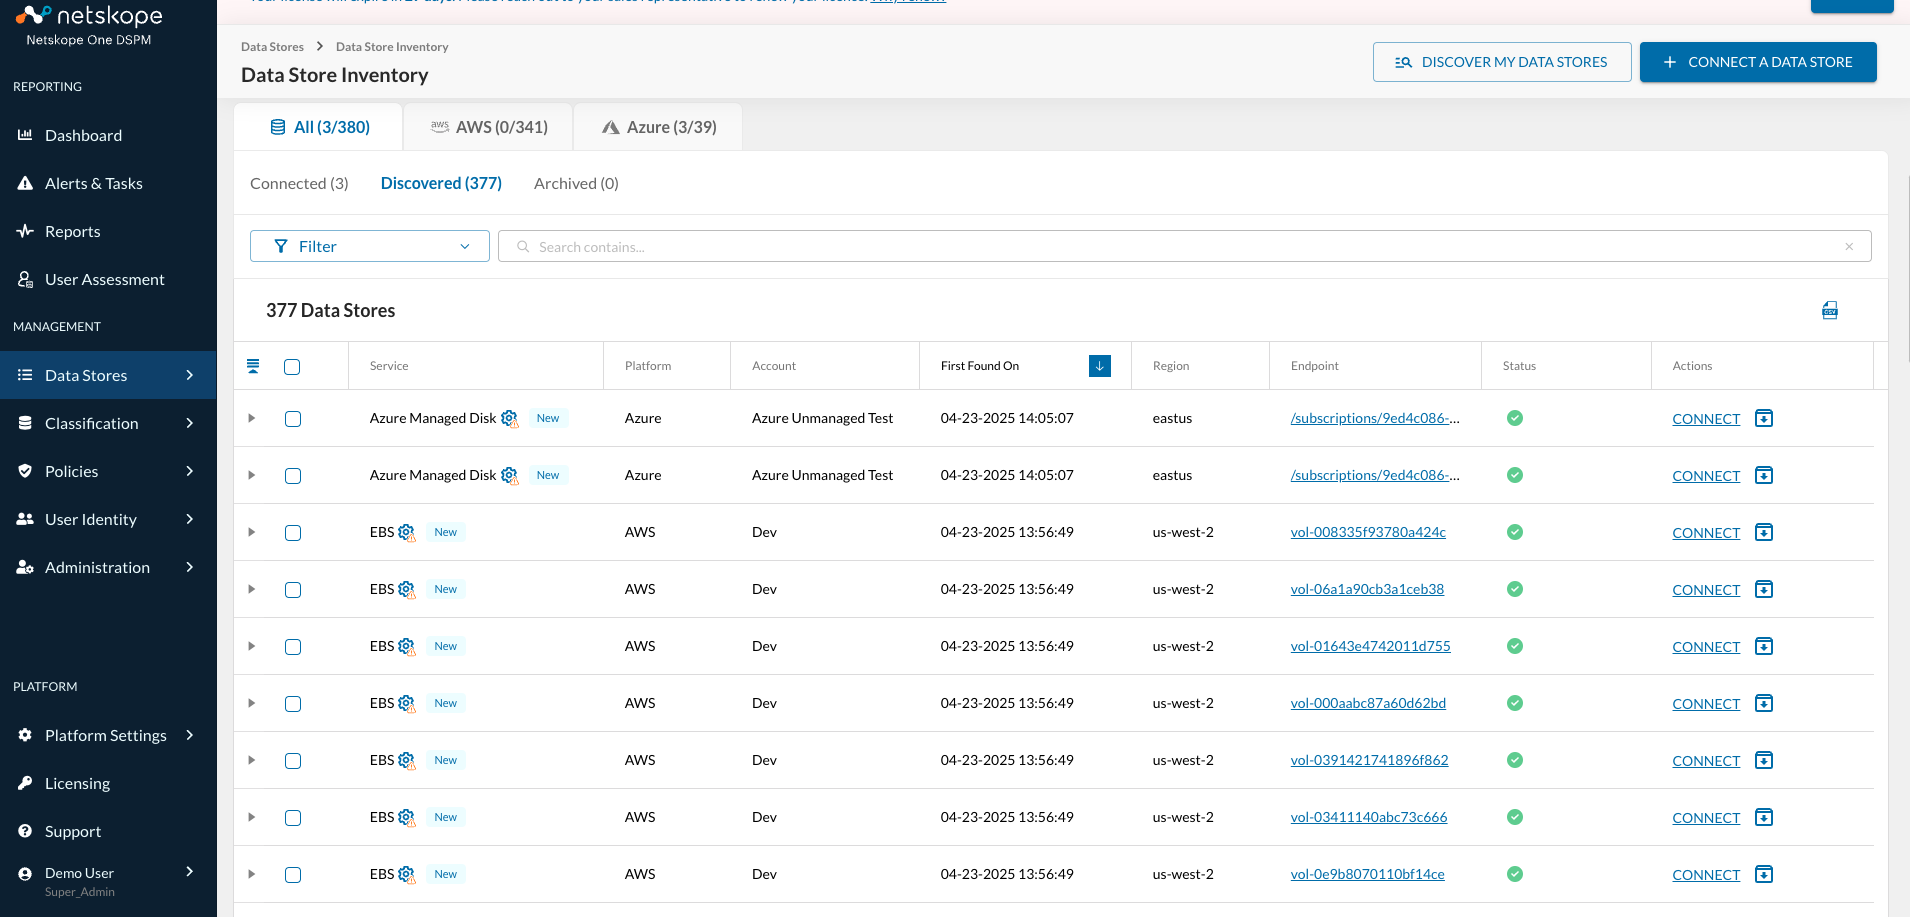Click archive icon for vol-06a1a90cb3a1ceb38 row

pyautogui.click(x=1764, y=589)
